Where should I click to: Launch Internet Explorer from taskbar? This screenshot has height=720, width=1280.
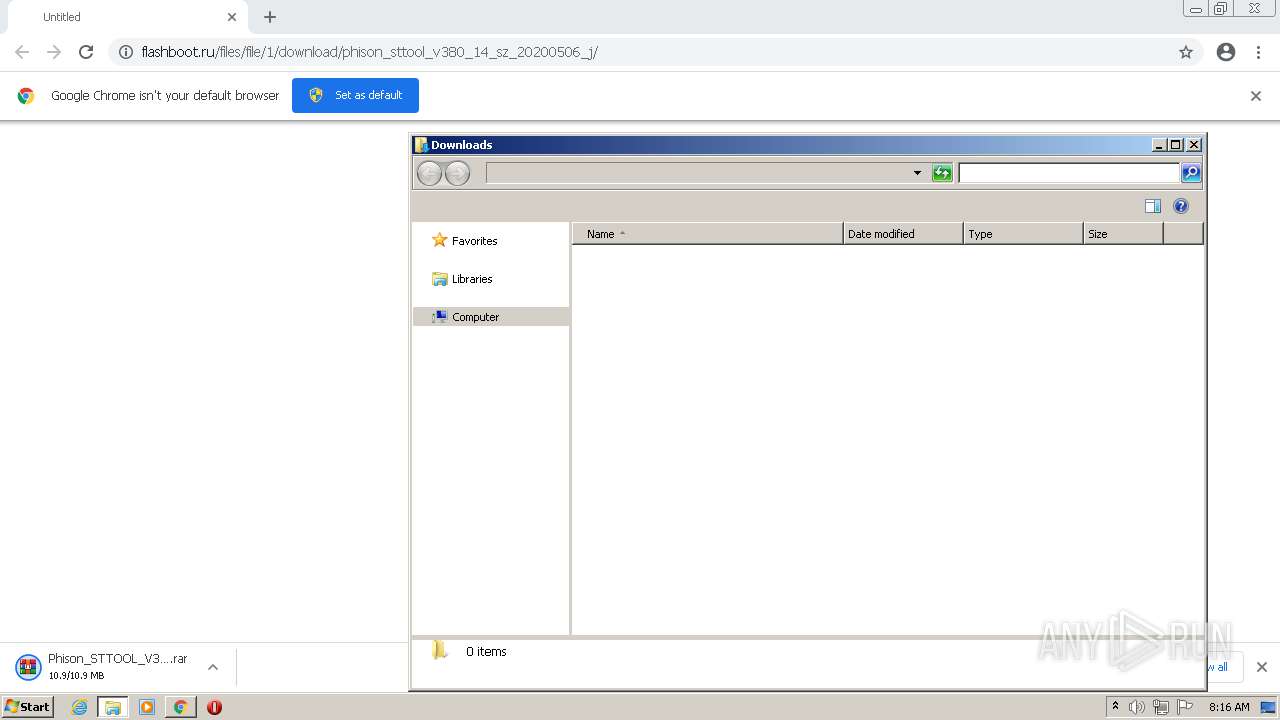tap(79, 707)
